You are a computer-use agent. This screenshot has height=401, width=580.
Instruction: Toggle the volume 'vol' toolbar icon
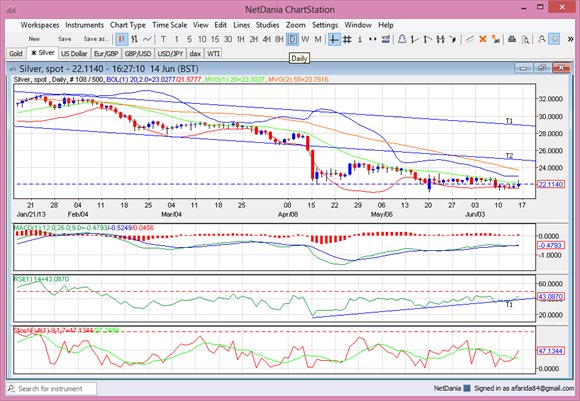pyautogui.click(x=385, y=39)
